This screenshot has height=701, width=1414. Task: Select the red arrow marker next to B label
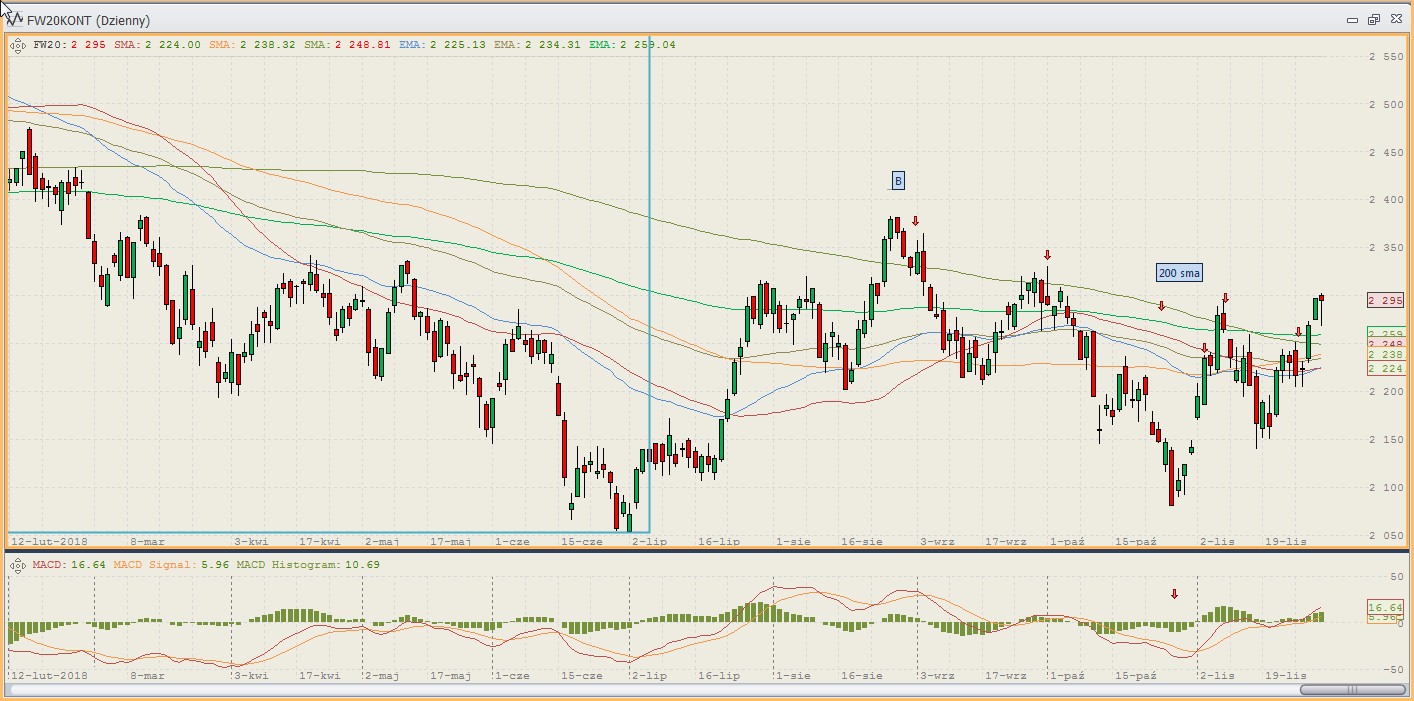click(915, 221)
